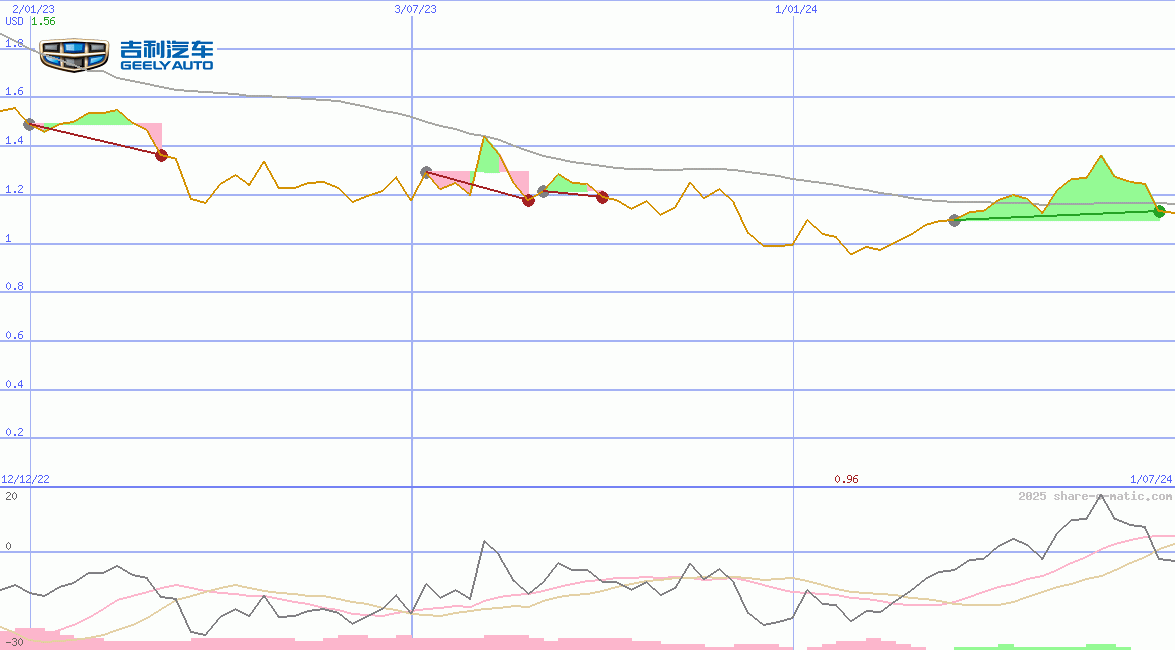Select the 2/01/23 date label
Screen dimensions: 1175x650
[x=32, y=7]
